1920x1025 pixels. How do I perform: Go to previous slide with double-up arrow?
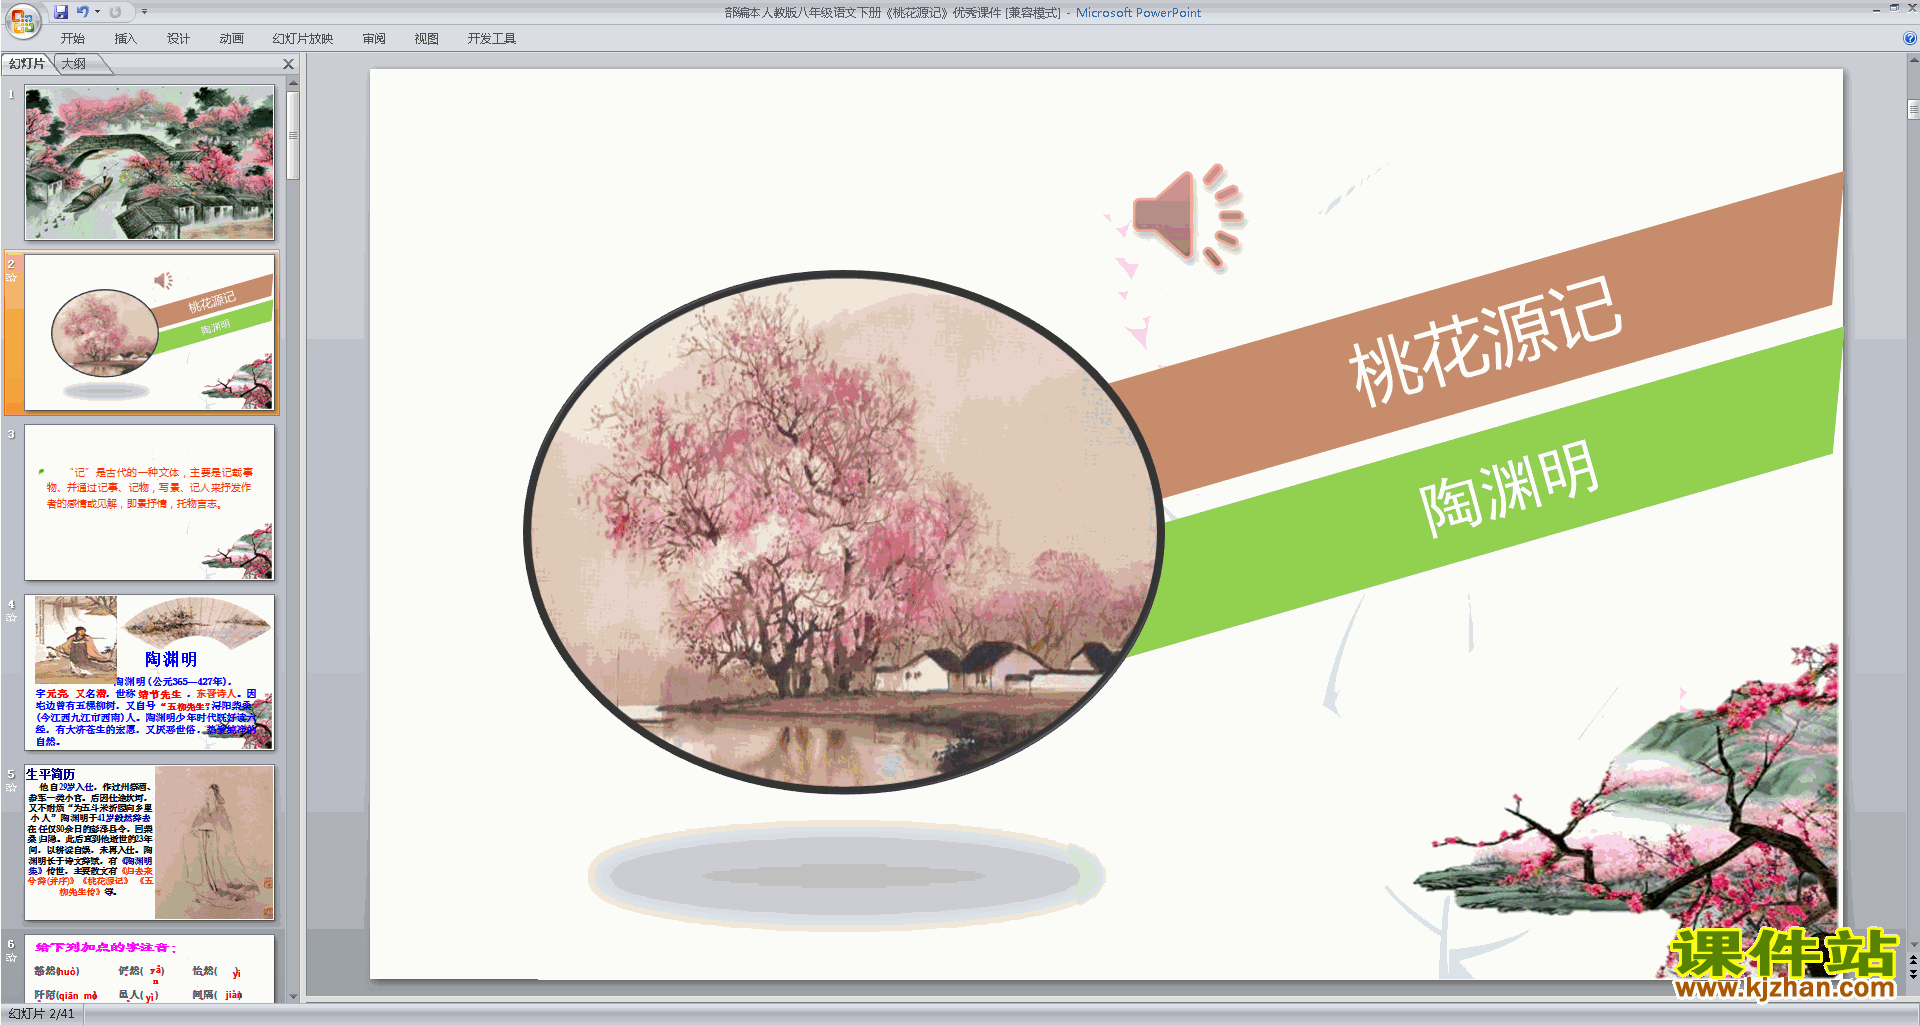1913,960
